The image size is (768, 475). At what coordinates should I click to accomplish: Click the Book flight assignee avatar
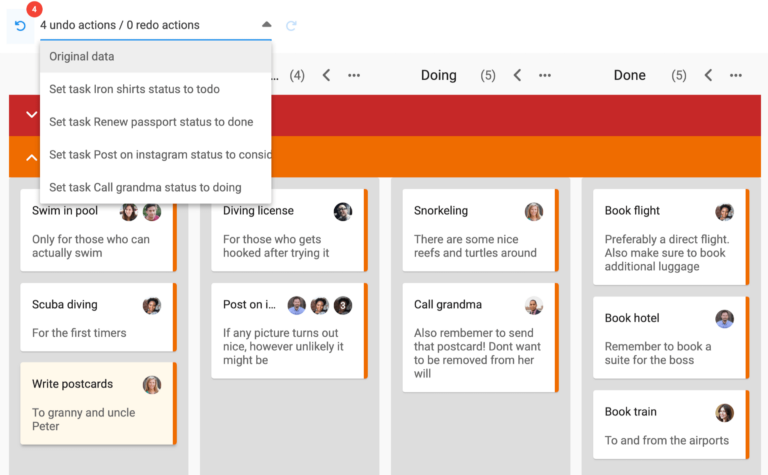tap(724, 212)
